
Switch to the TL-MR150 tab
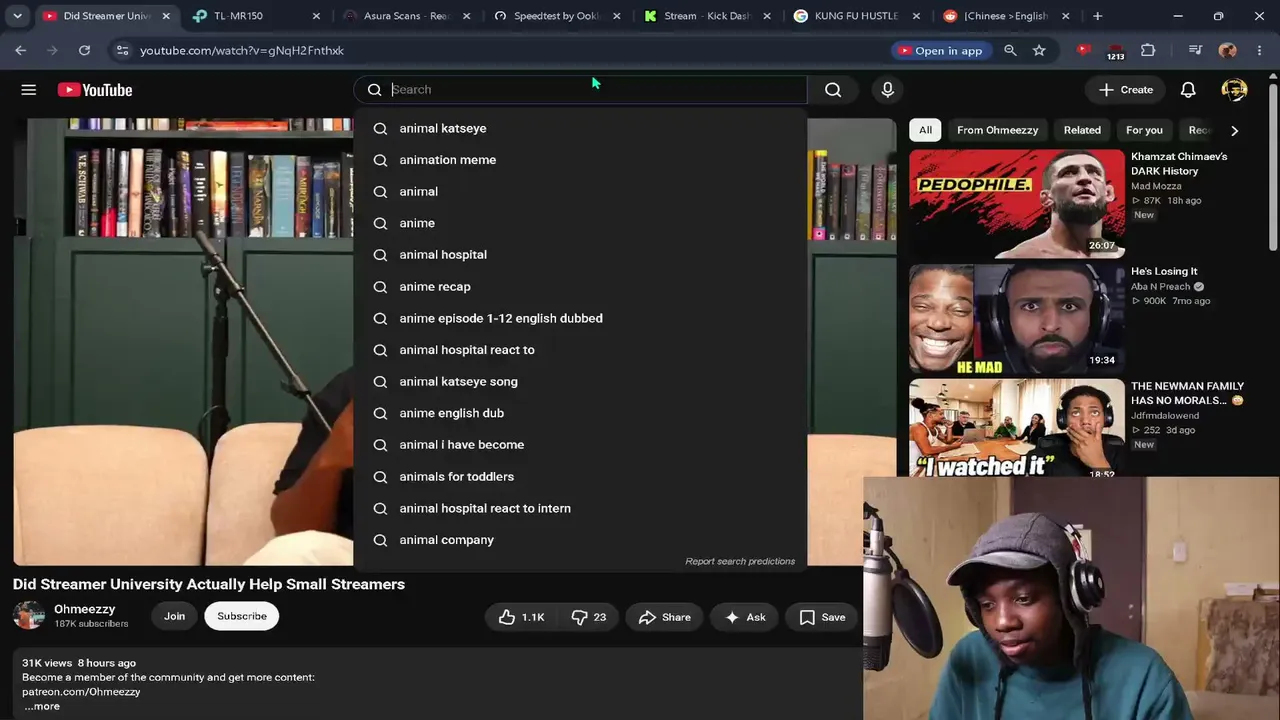[x=257, y=16]
